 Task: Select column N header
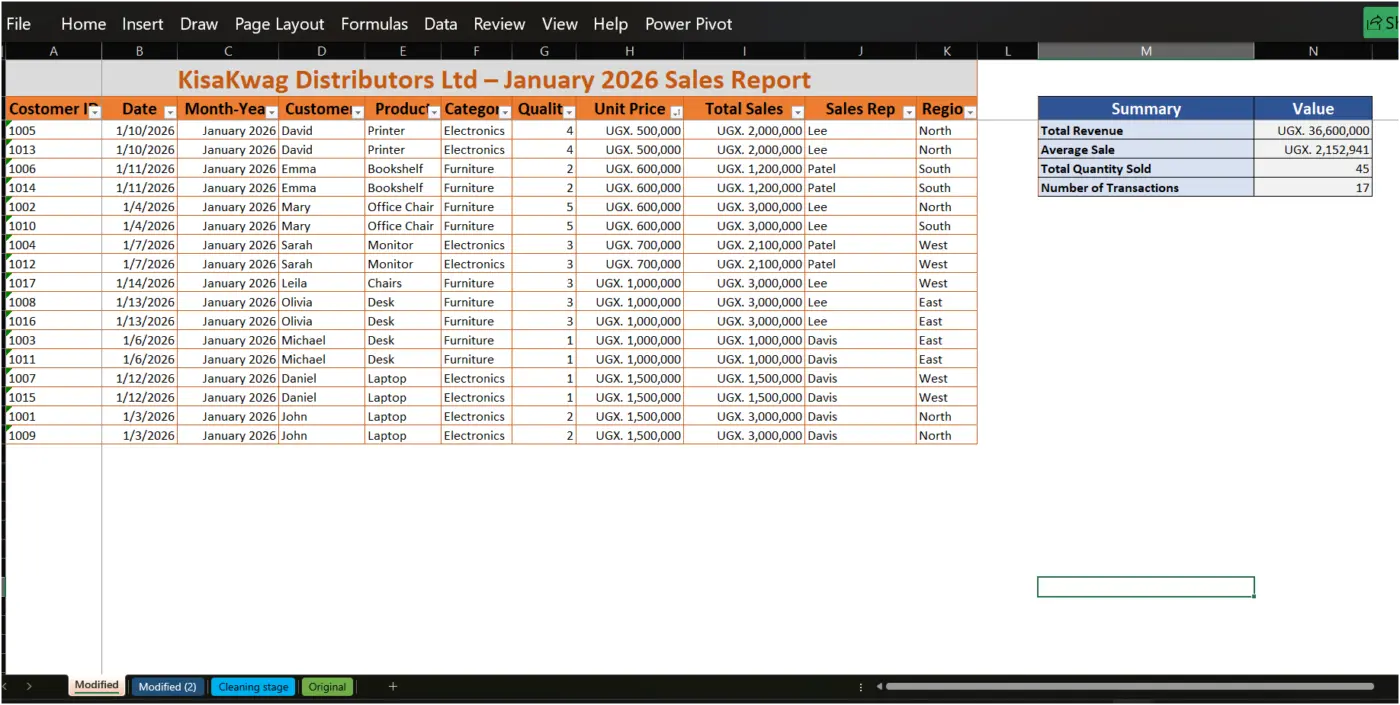point(1313,51)
